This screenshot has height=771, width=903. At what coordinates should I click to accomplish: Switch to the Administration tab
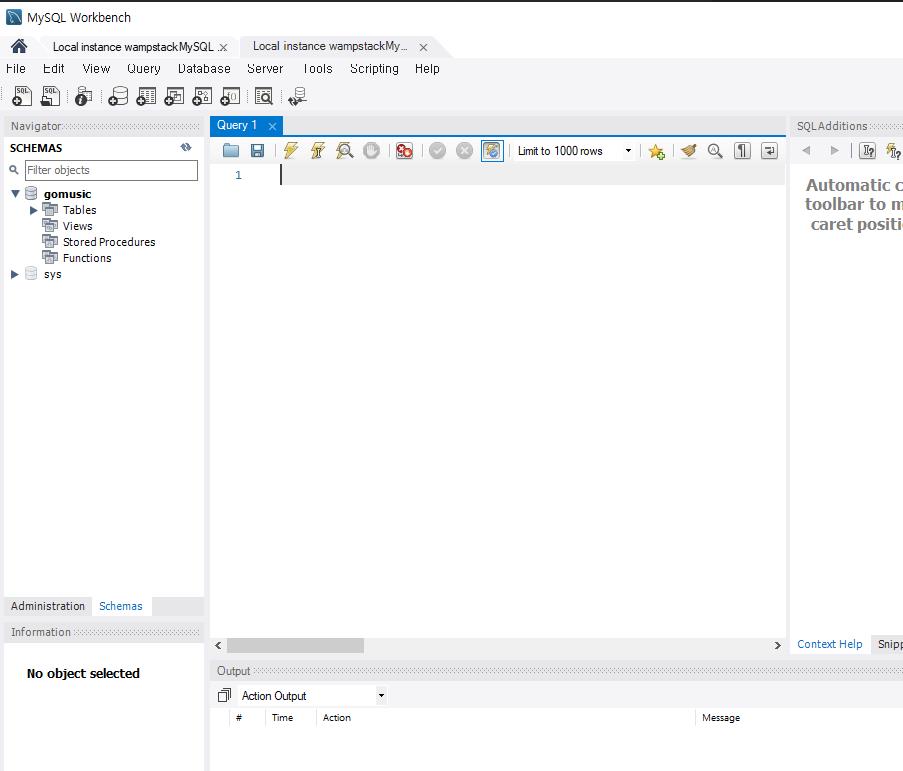coord(48,606)
